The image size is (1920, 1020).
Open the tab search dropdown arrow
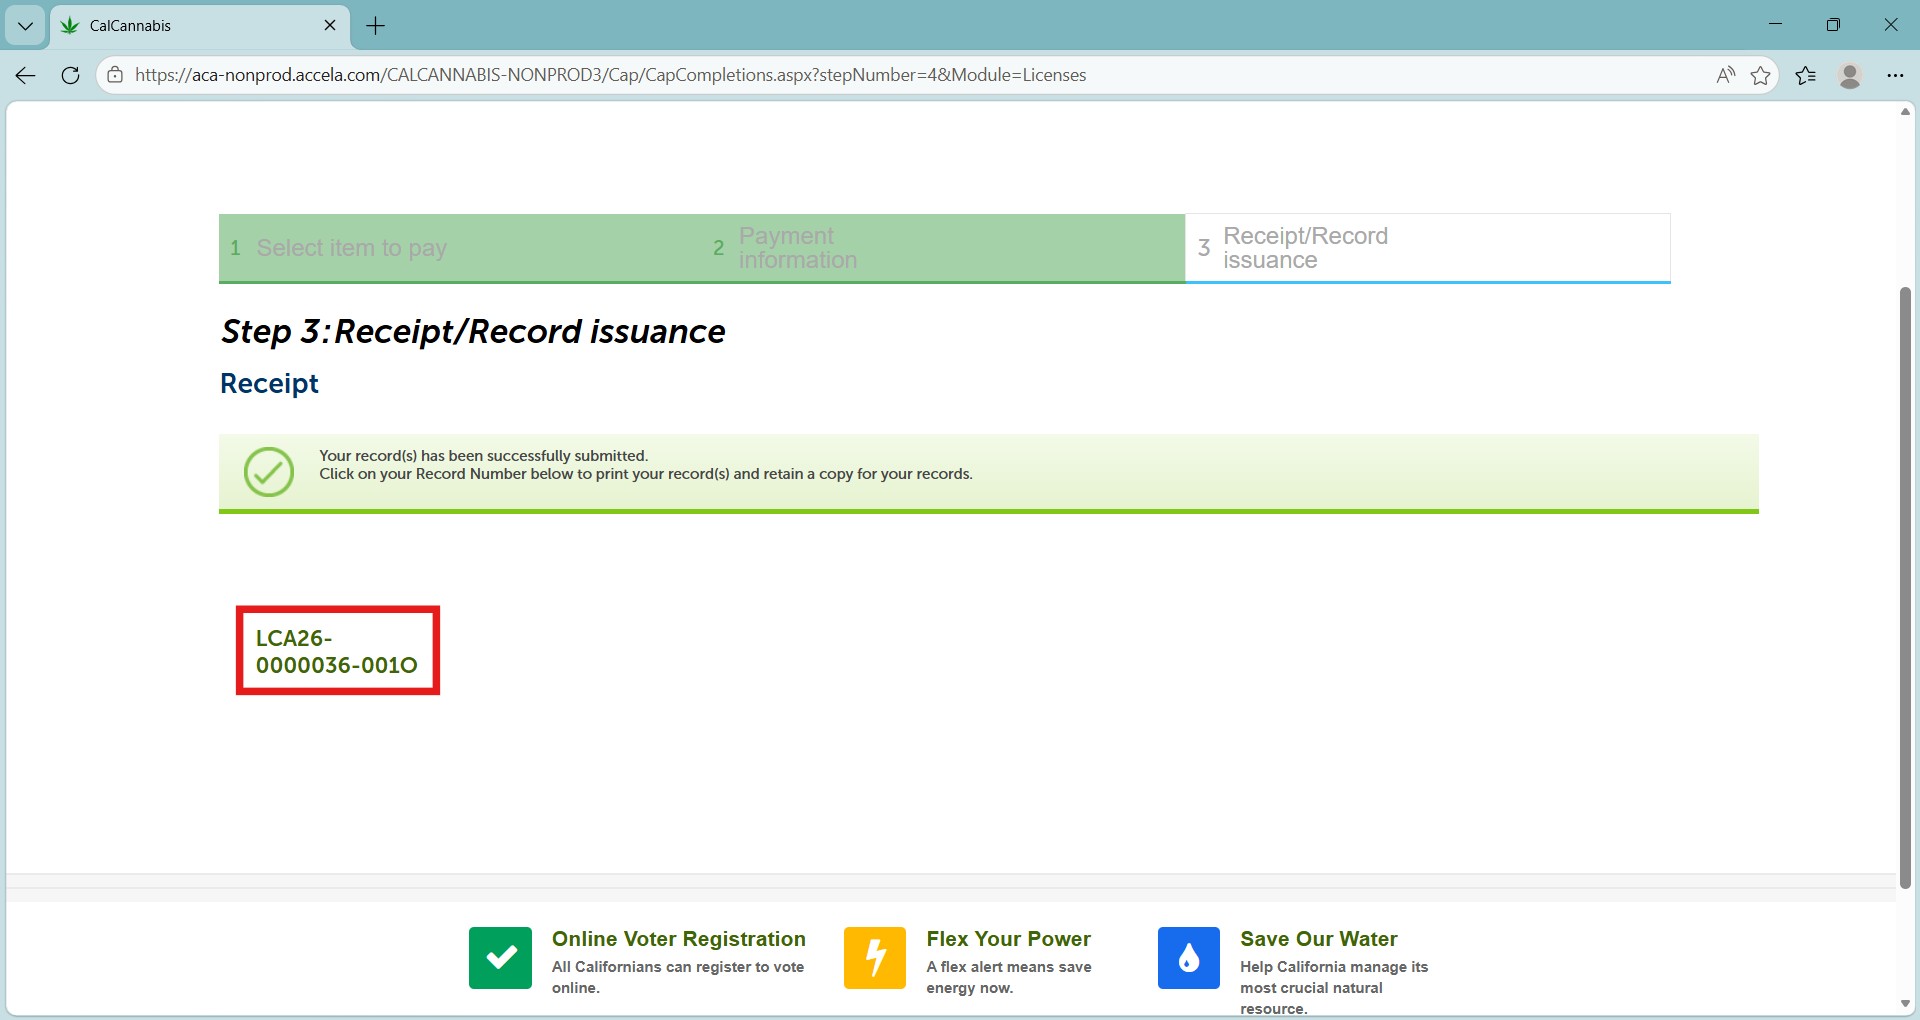tap(25, 26)
